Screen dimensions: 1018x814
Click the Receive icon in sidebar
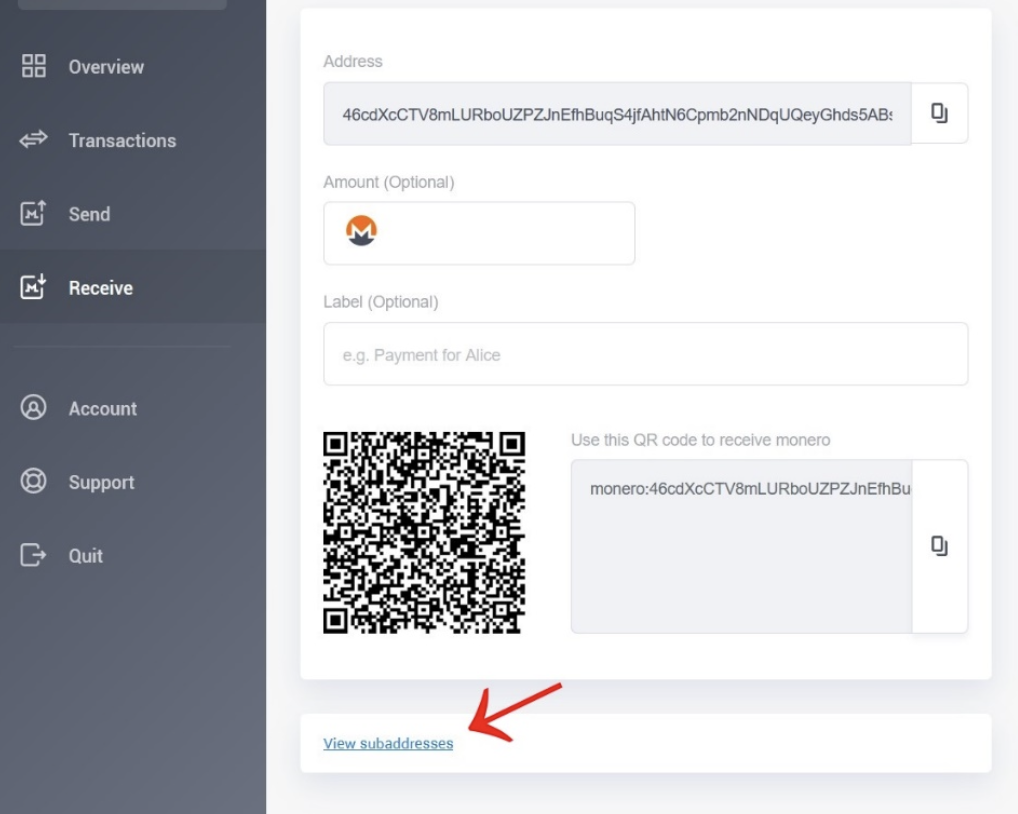pyautogui.click(x=33, y=287)
